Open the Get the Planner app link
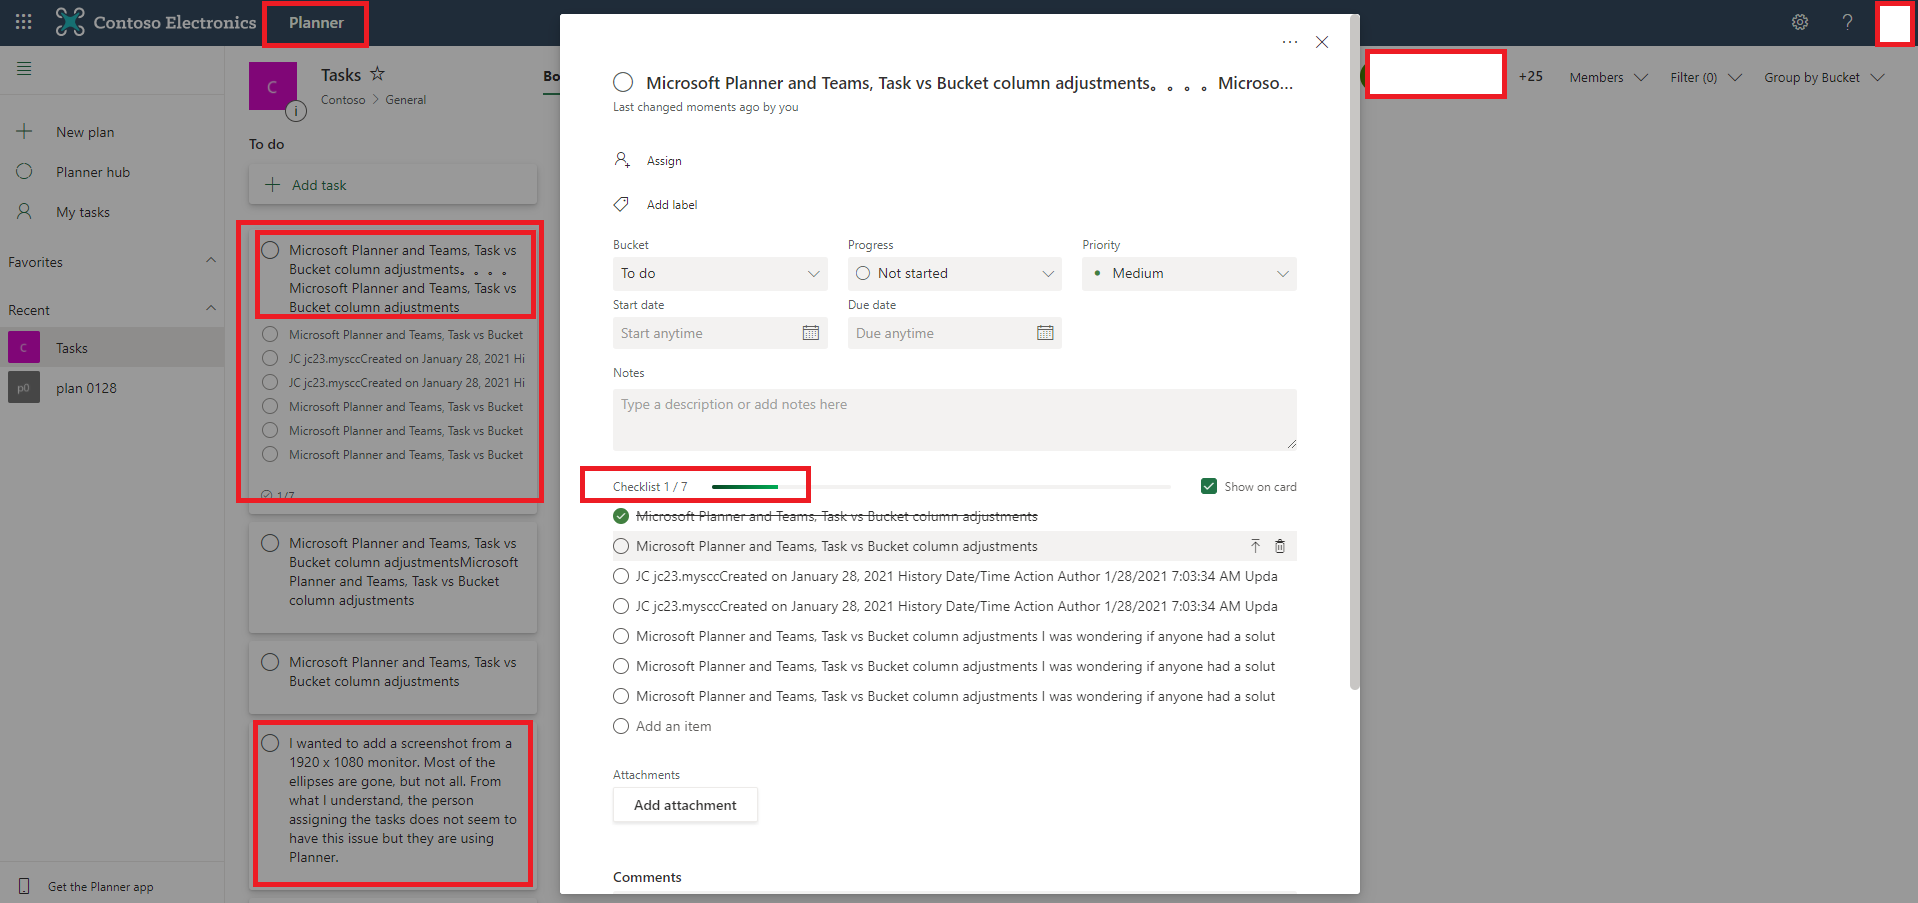1918x903 pixels. [100, 886]
